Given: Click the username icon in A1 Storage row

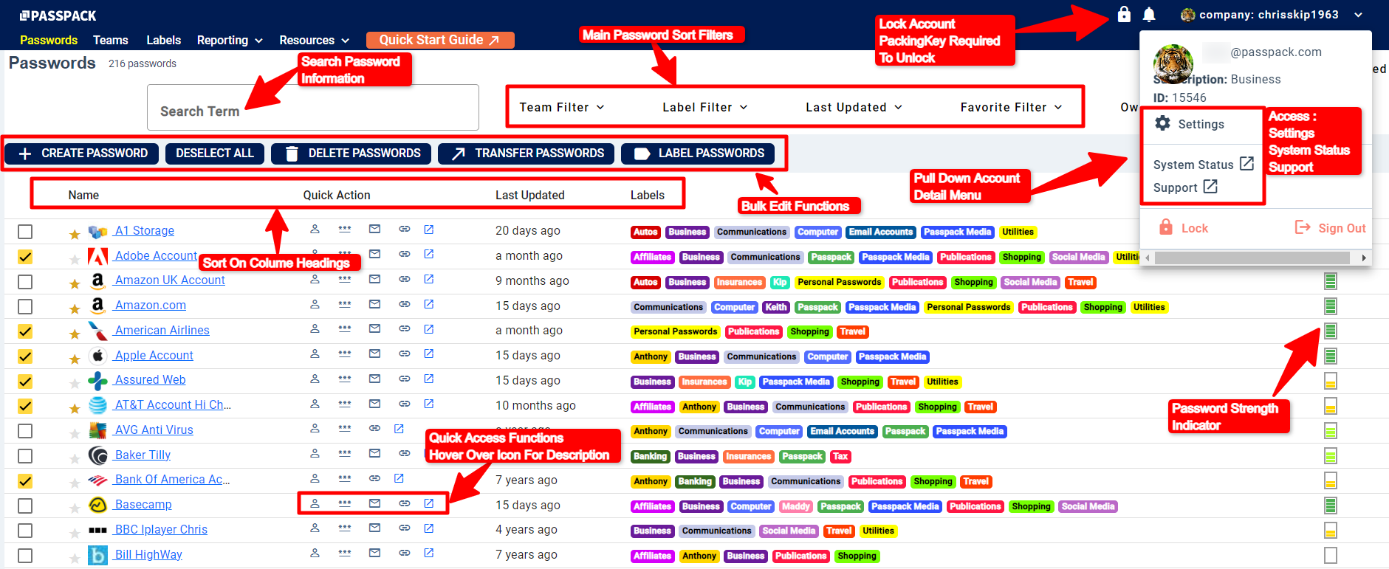Looking at the screenshot, I should [x=314, y=231].
